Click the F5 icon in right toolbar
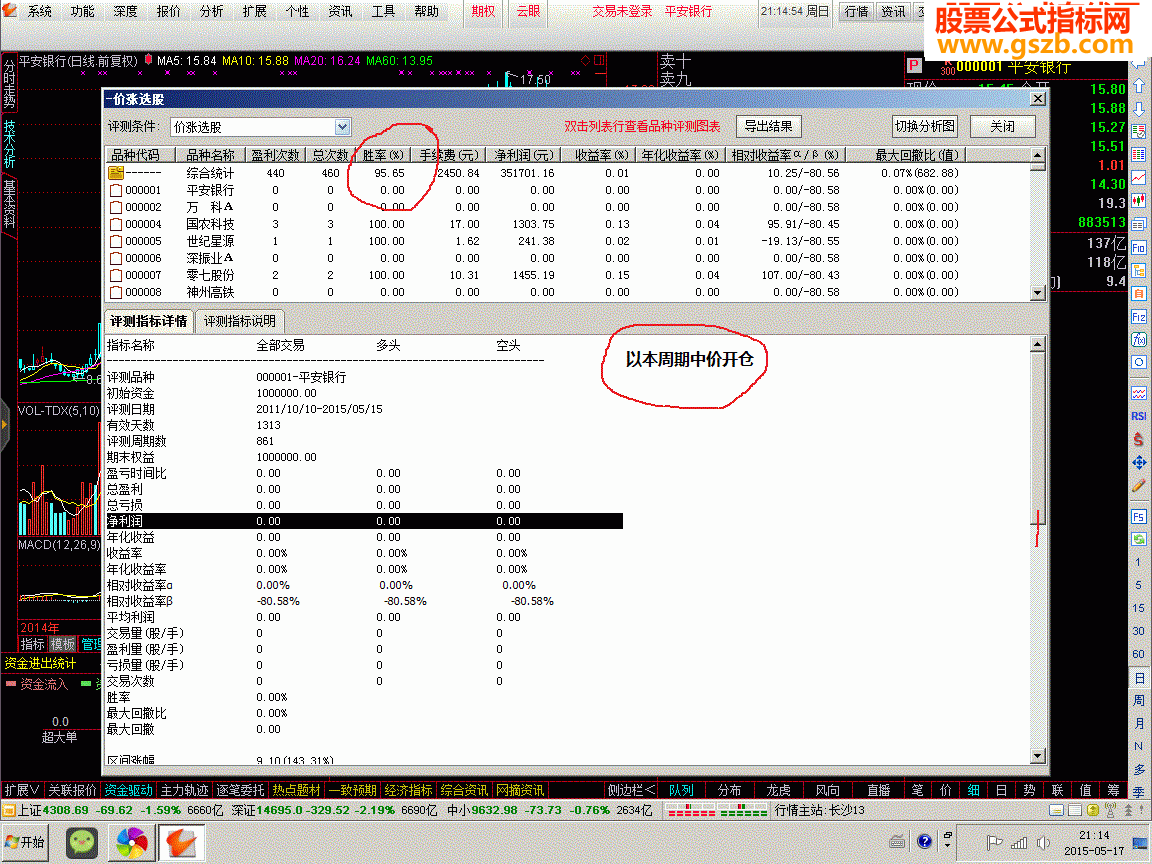This screenshot has width=1152, height=864. pos(1139,516)
